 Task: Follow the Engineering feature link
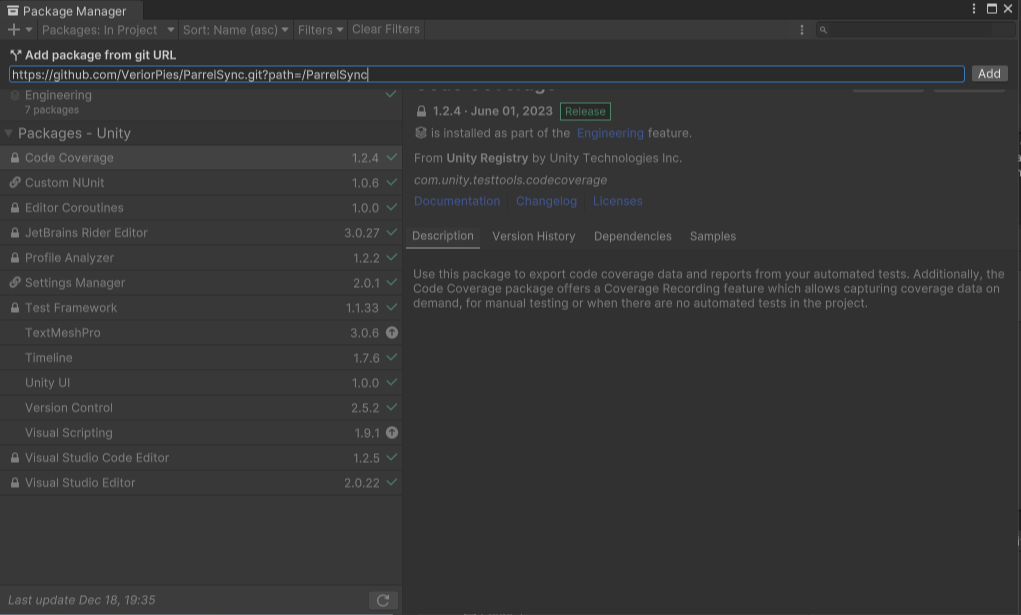[x=610, y=133]
